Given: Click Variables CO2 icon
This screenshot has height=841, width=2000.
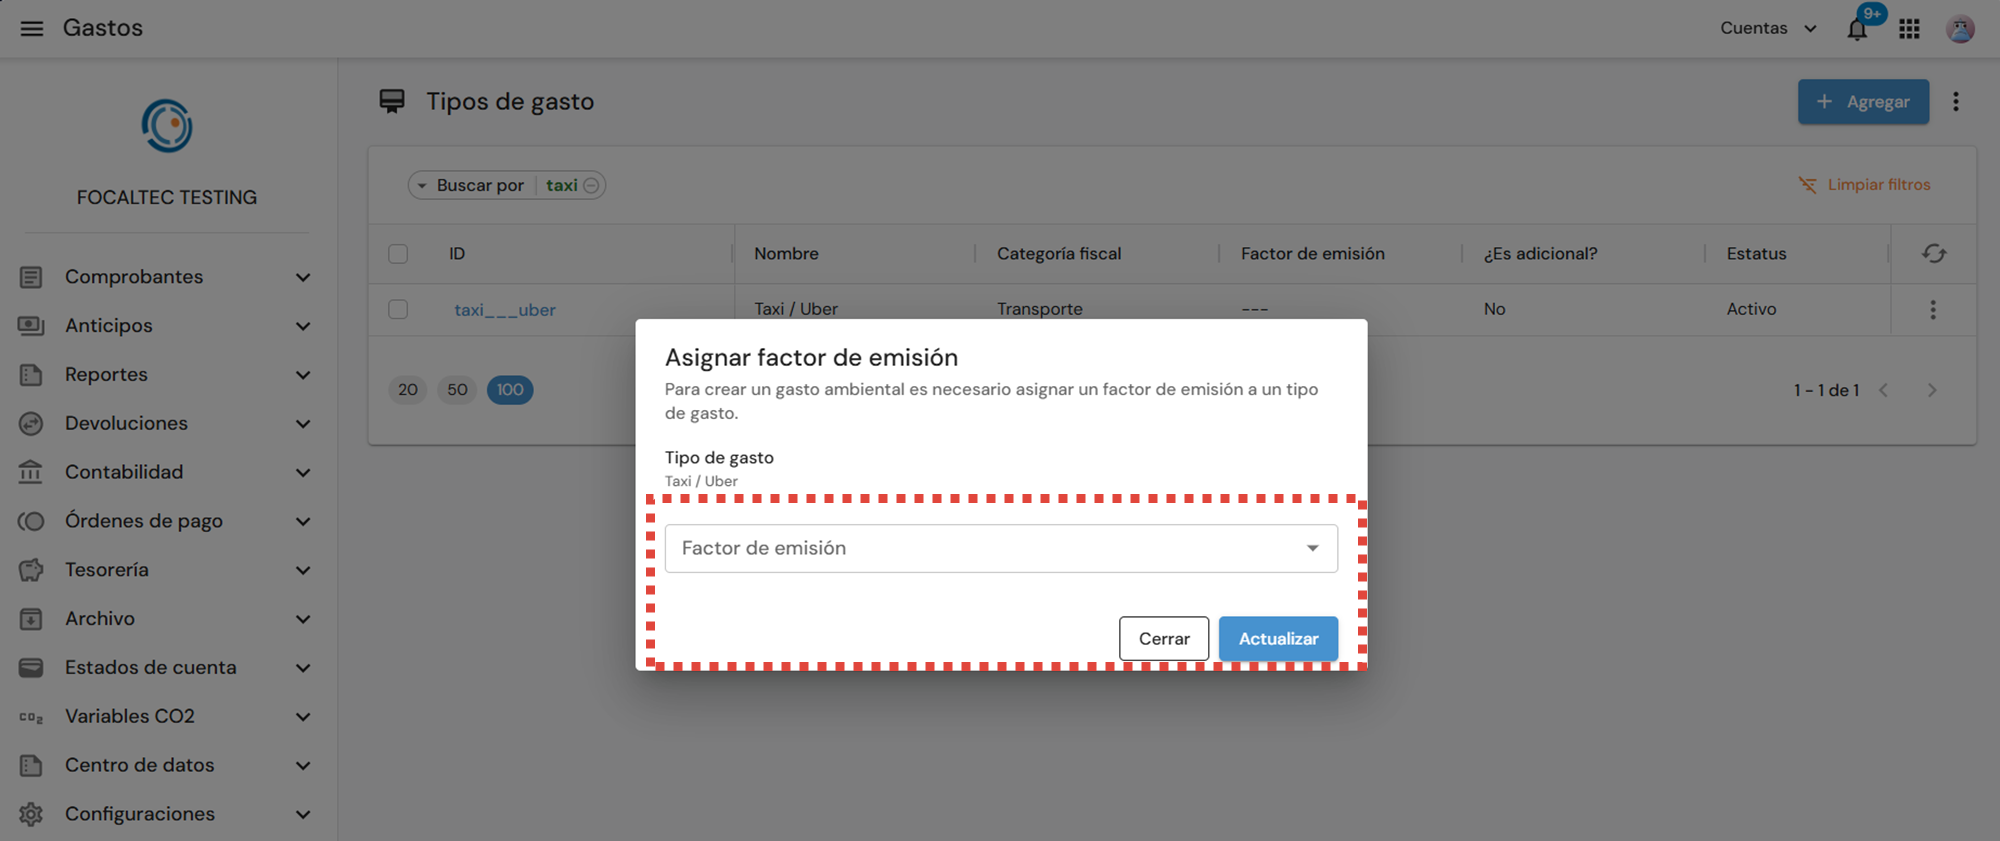Looking at the screenshot, I should [31, 717].
